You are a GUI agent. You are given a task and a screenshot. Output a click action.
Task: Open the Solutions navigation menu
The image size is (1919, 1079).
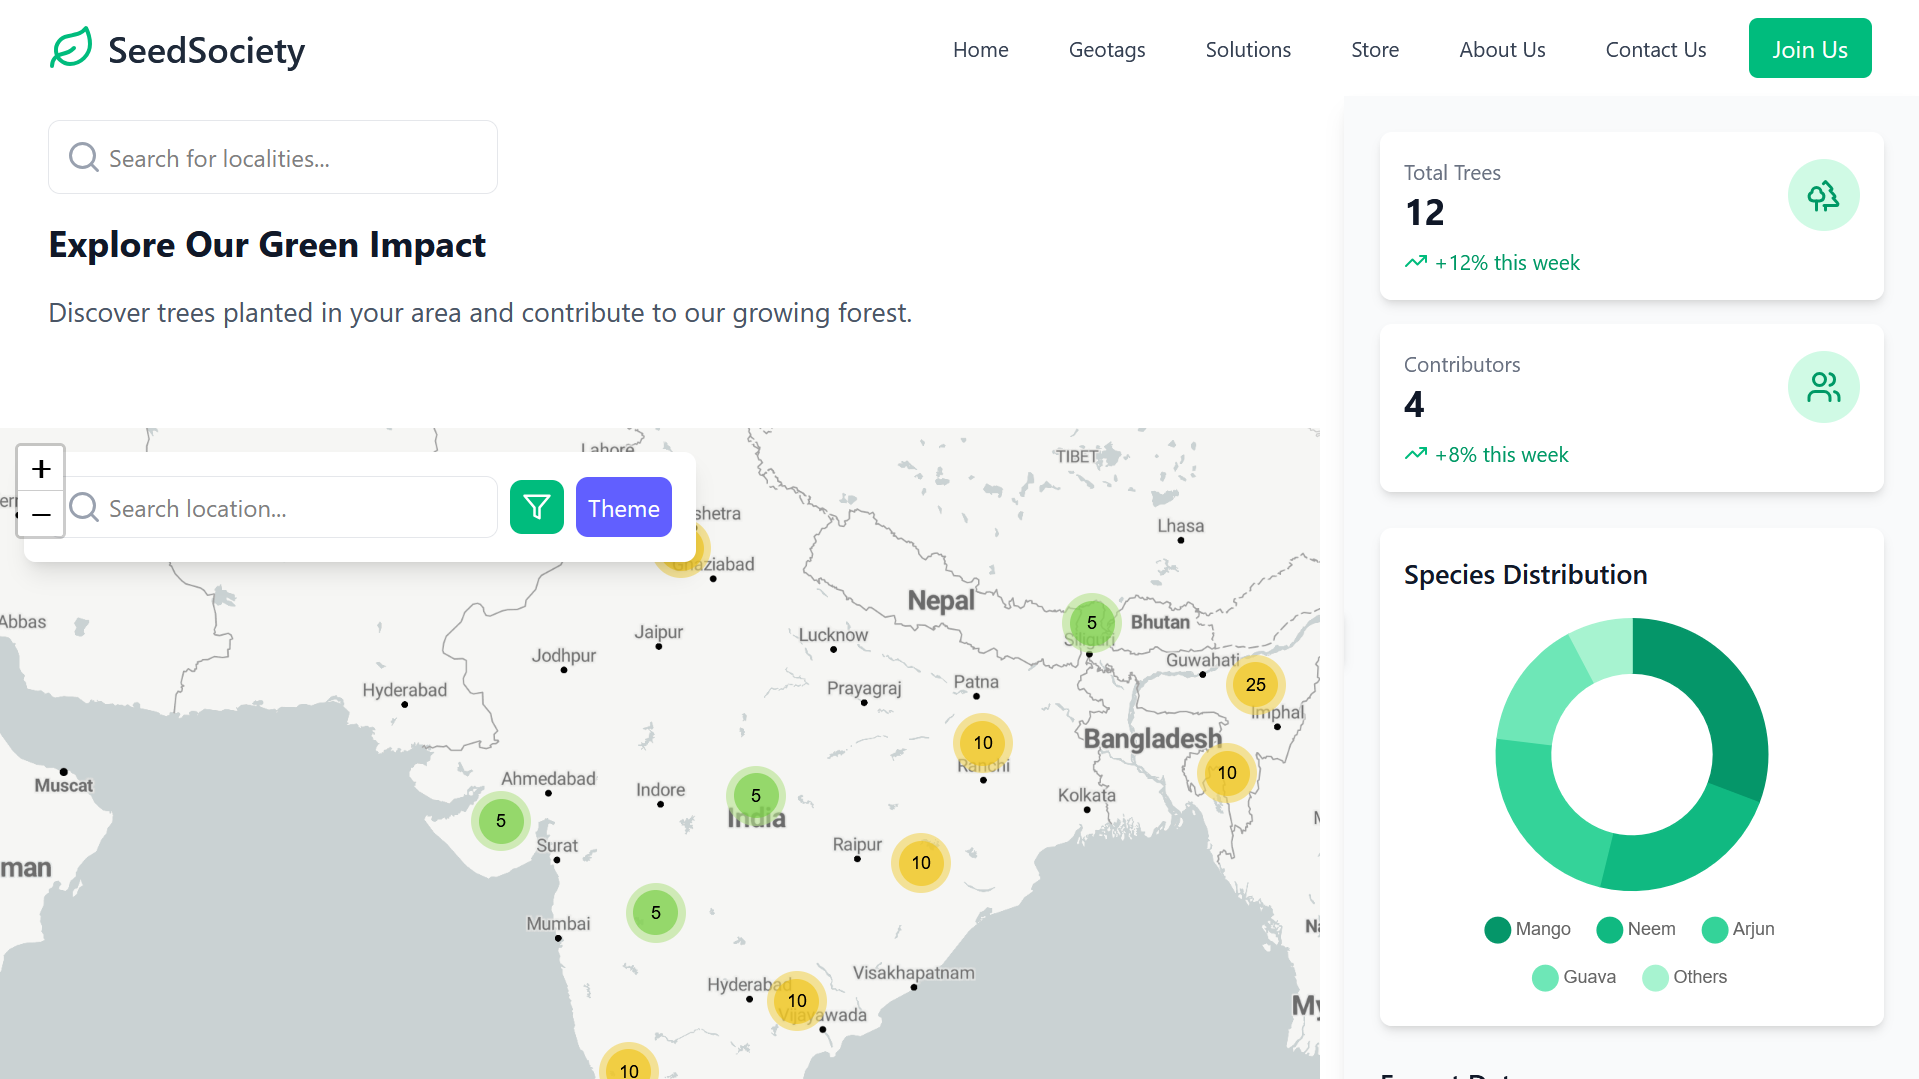[x=1247, y=49]
